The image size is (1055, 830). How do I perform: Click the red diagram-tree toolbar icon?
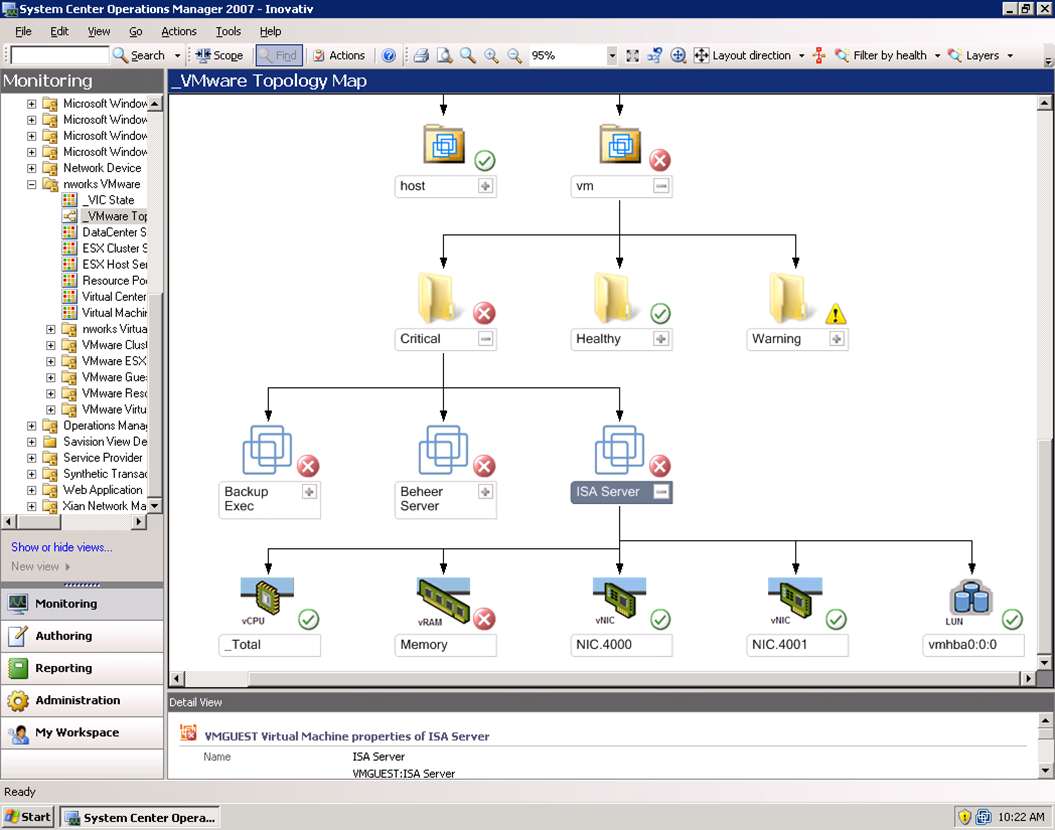pyautogui.click(x=819, y=56)
